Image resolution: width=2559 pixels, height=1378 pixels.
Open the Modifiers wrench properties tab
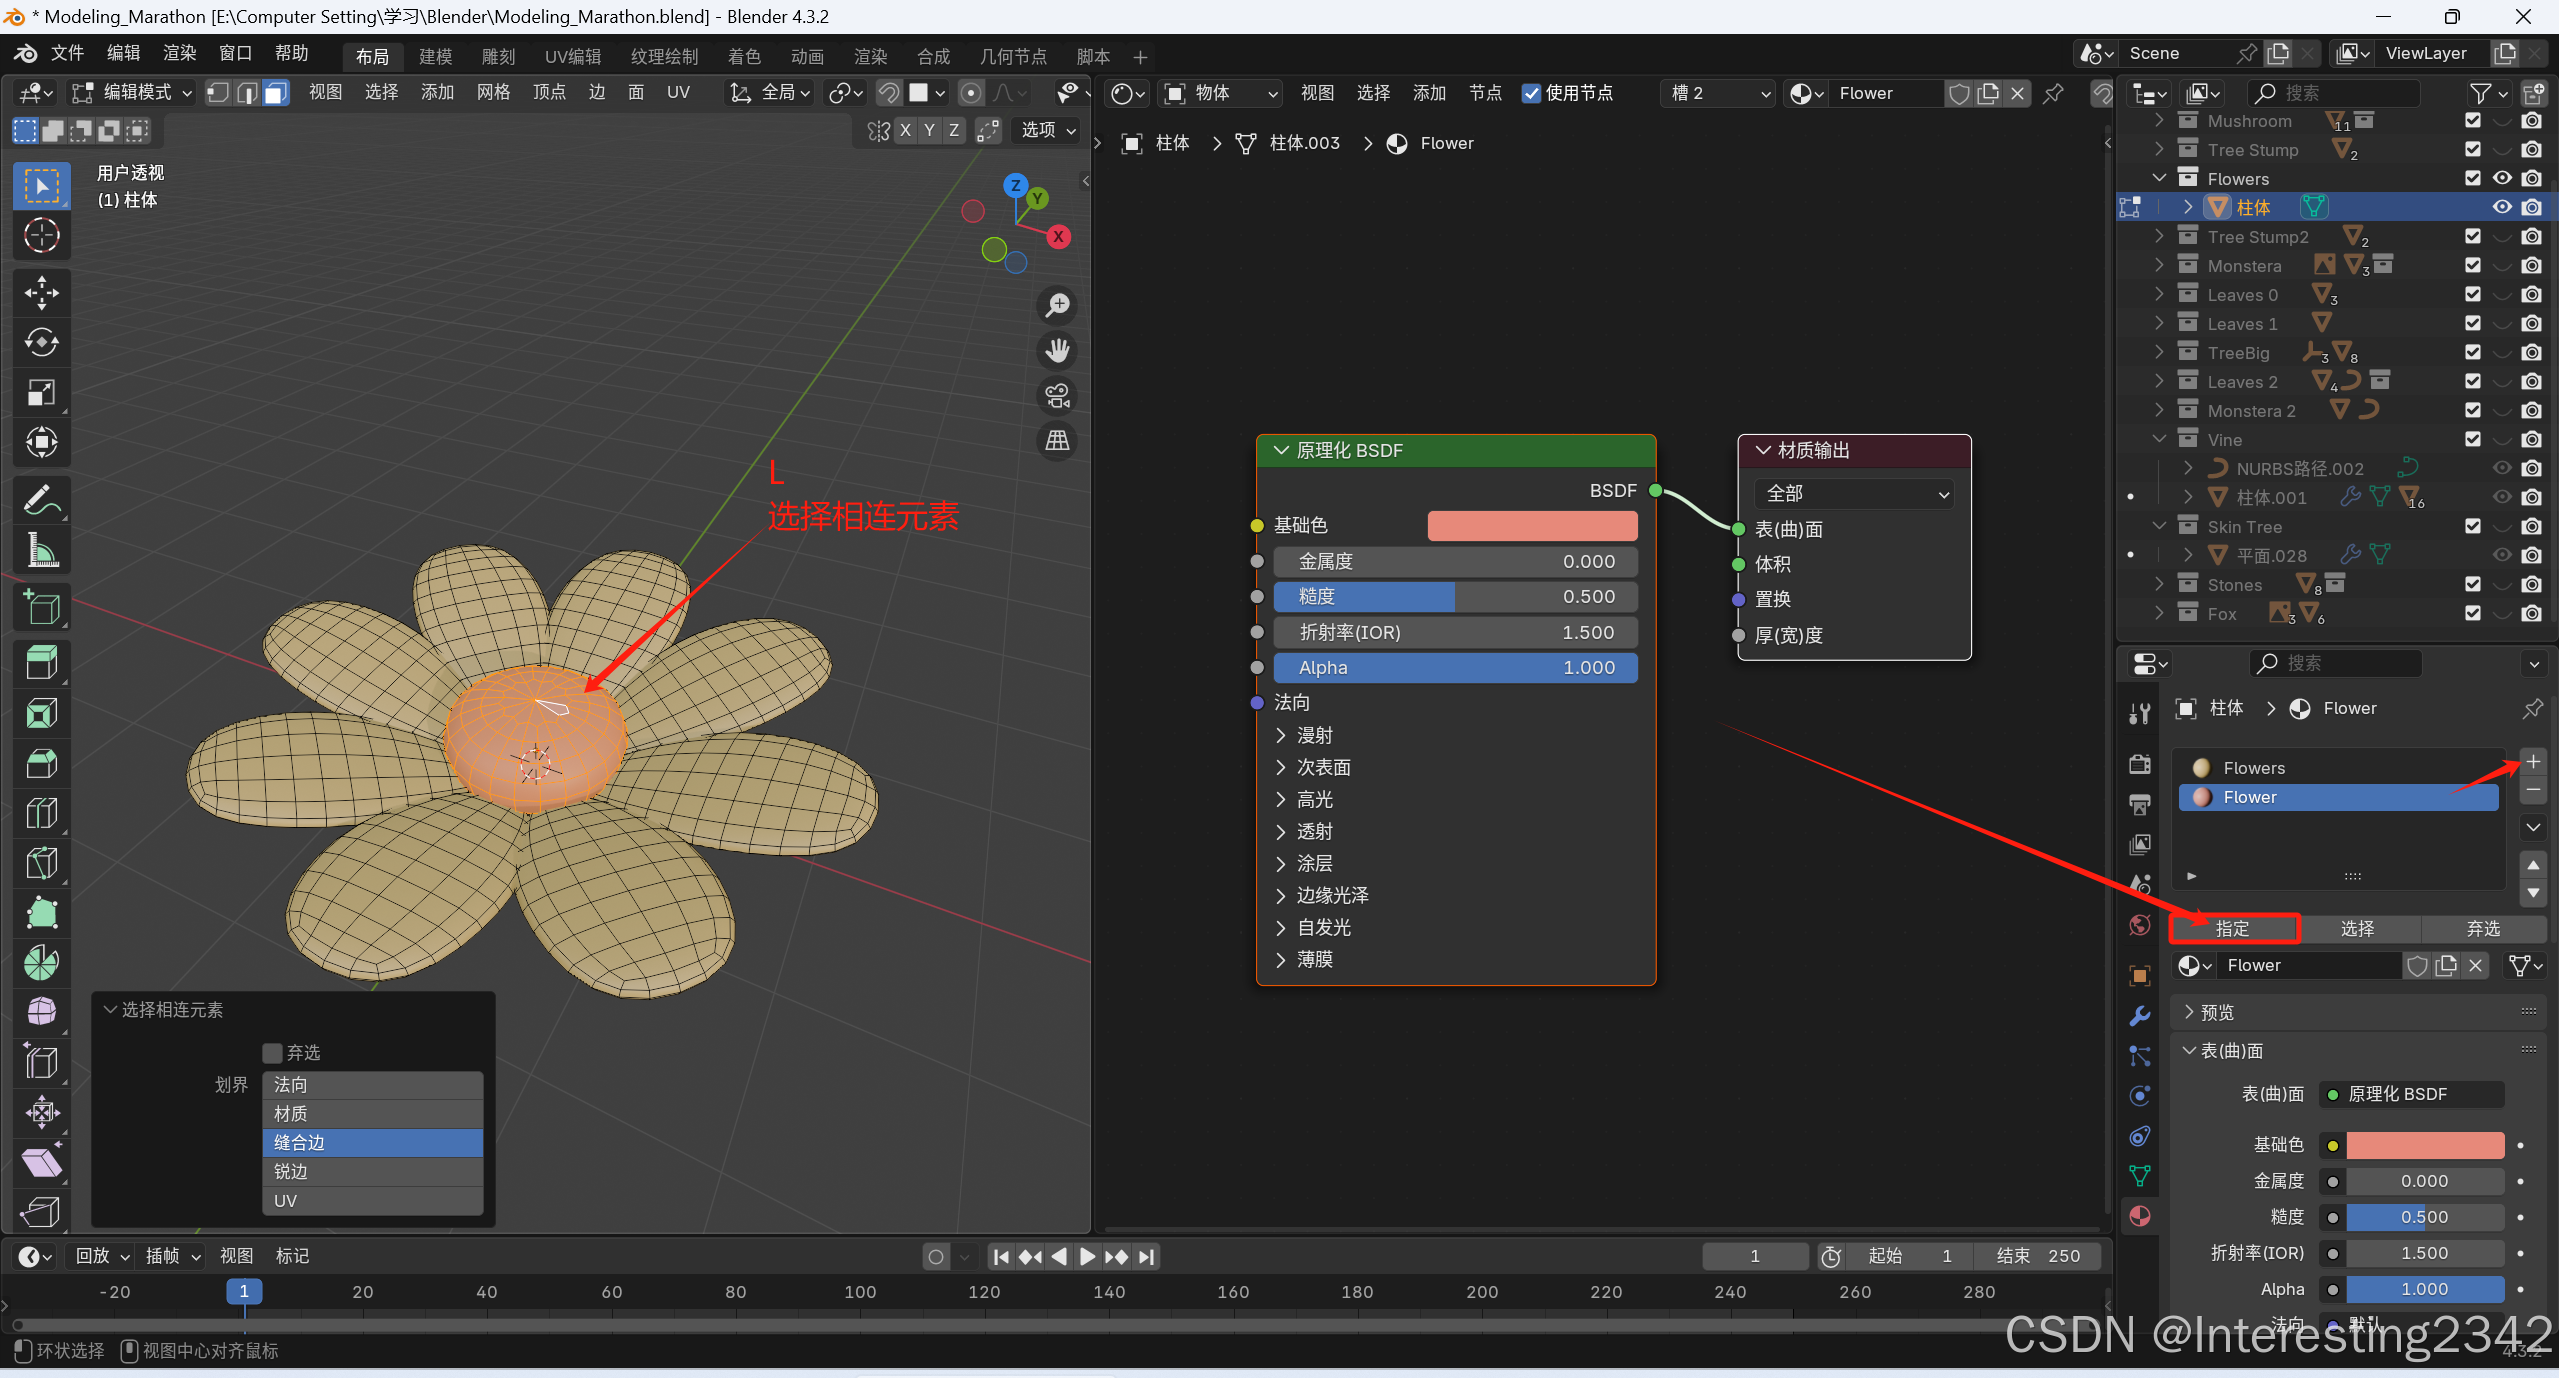pyautogui.click(x=2140, y=1016)
